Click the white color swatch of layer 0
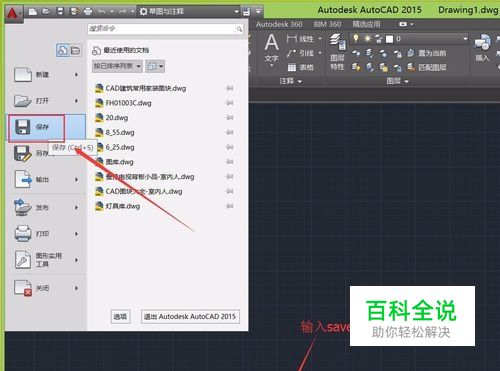 coord(389,39)
